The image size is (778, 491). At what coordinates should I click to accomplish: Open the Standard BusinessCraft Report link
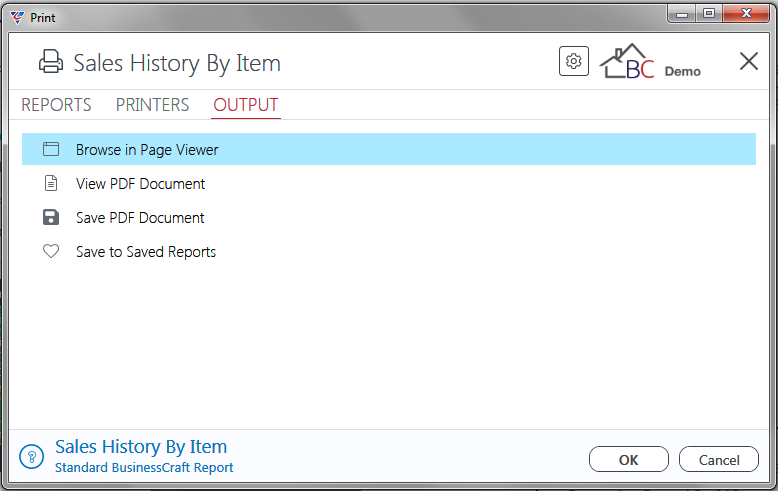[x=144, y=468]
